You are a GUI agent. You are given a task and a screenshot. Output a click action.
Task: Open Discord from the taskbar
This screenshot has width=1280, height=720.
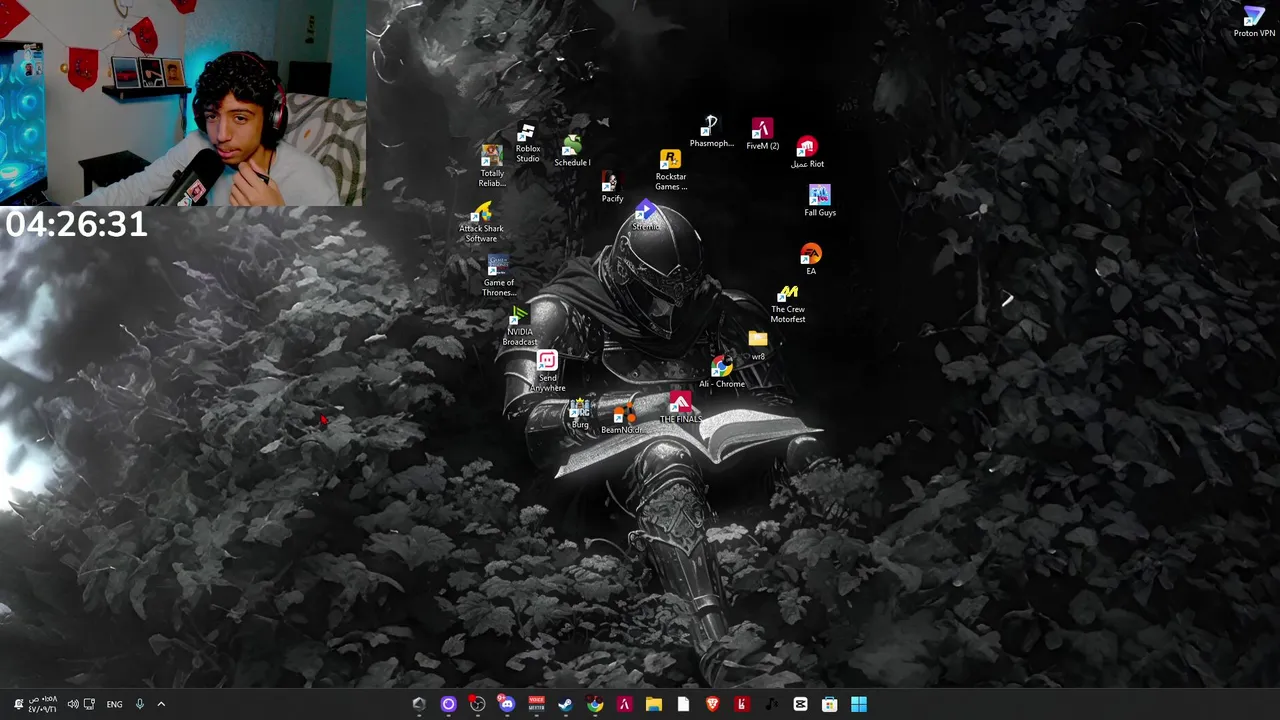tap(507, 704)
